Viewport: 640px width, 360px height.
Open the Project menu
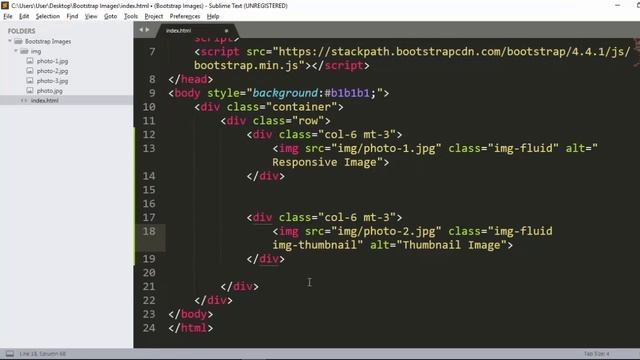coord(153,16)
